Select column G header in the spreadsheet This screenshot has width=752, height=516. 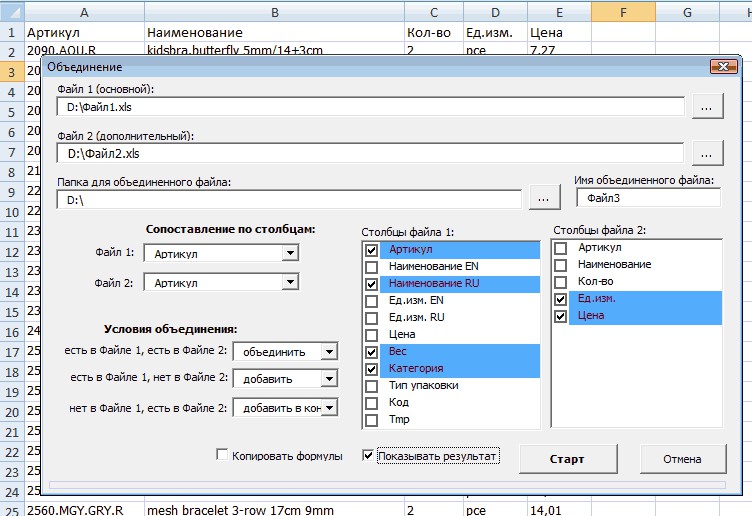[x=687, y=12]
